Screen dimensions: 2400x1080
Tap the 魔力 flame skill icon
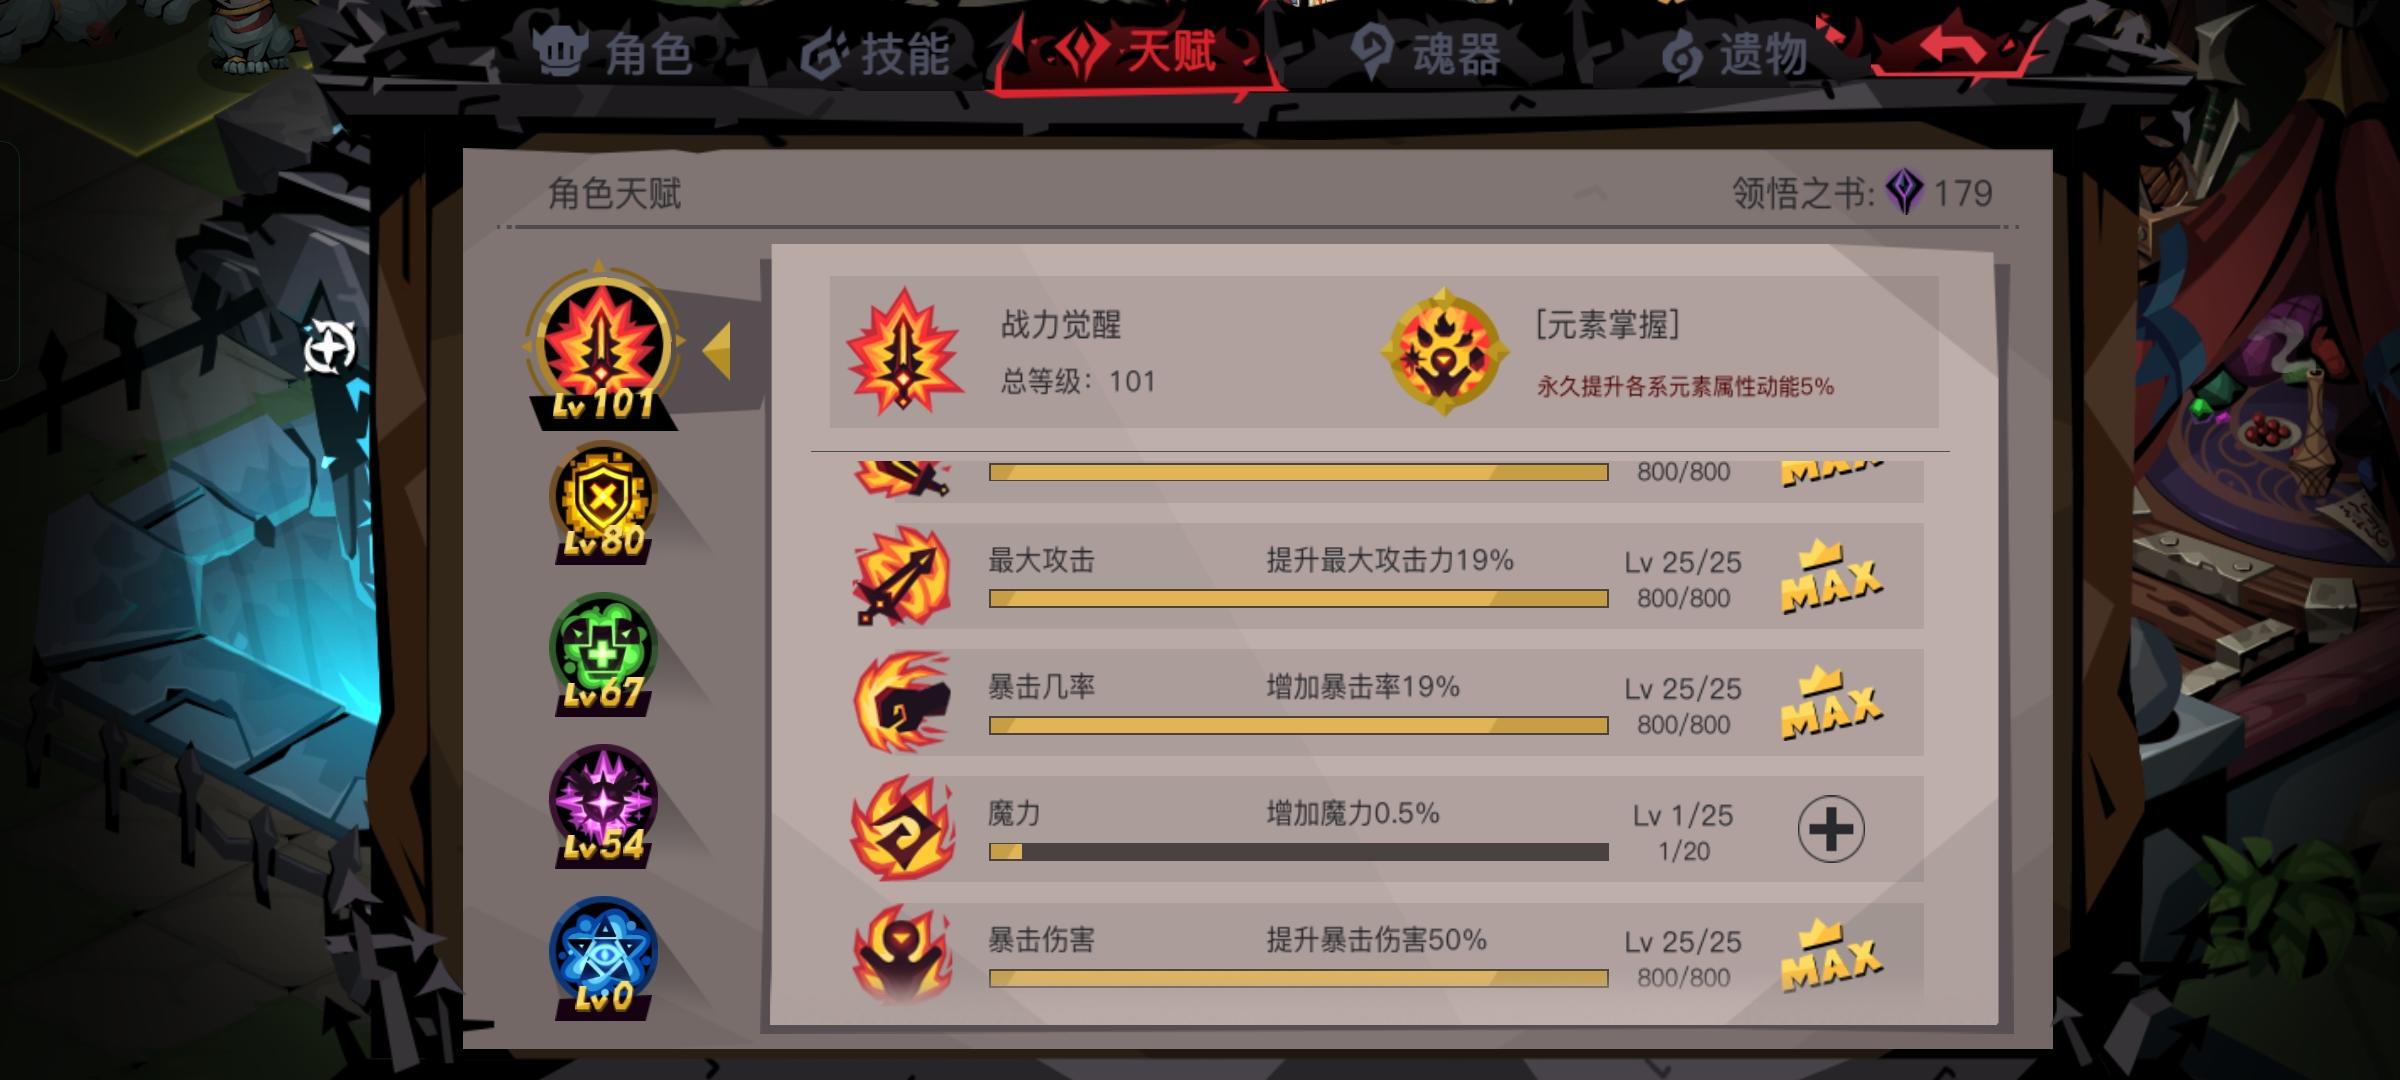(901, 830)
